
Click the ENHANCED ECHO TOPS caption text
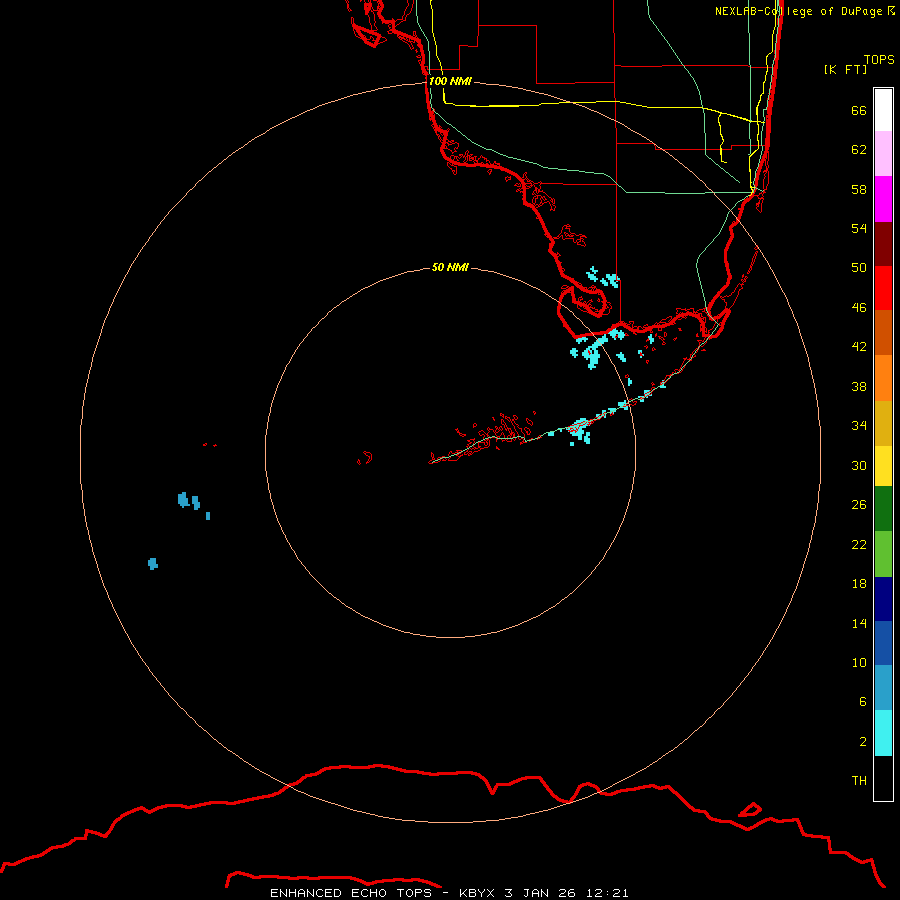tap(351, 893)
